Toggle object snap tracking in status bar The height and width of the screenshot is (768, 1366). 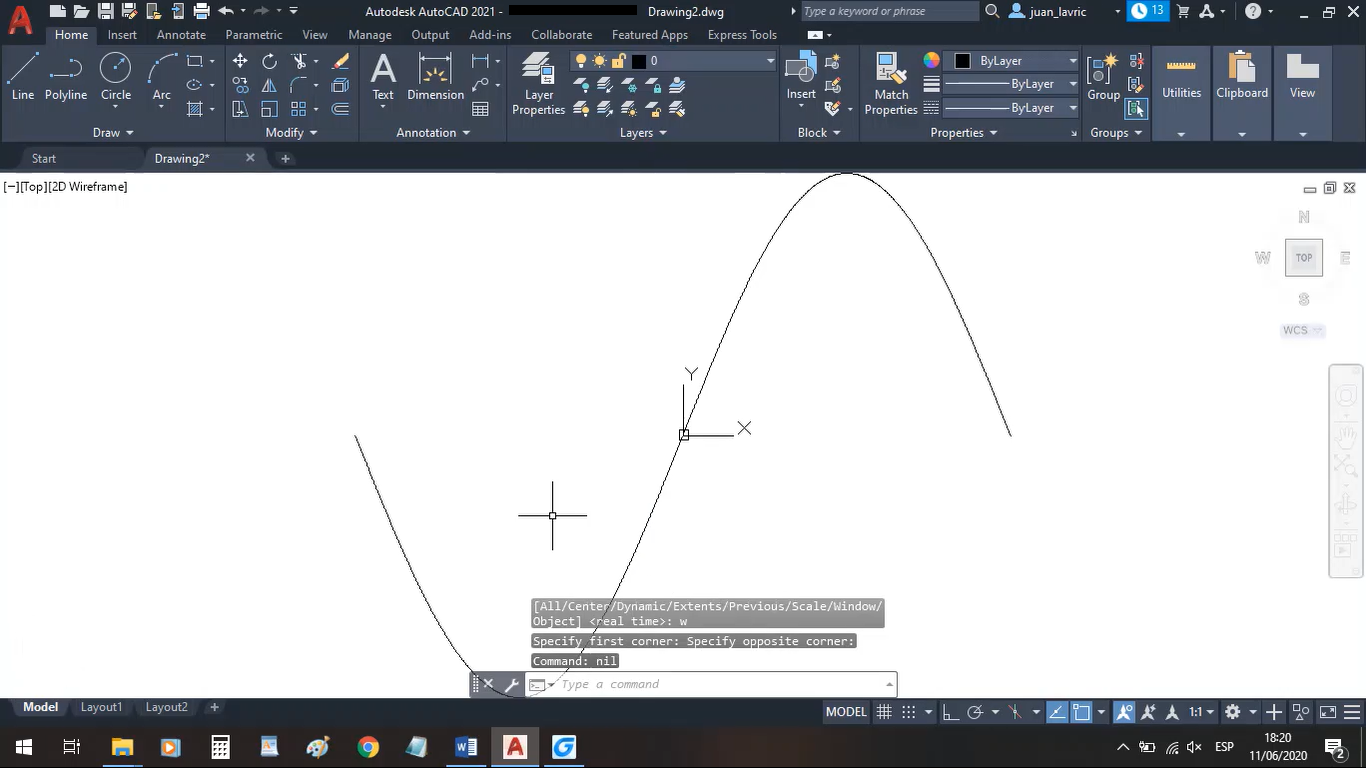click(1056, 712)
